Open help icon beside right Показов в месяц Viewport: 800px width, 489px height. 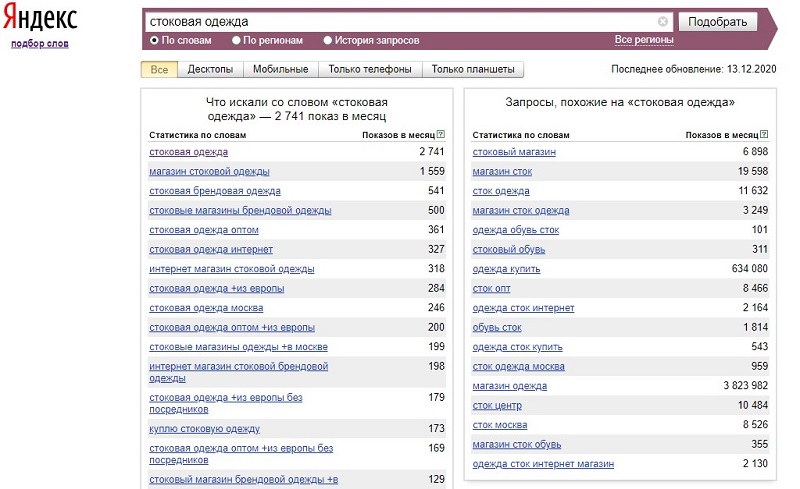pyautogui.click(x=764, y=134)
